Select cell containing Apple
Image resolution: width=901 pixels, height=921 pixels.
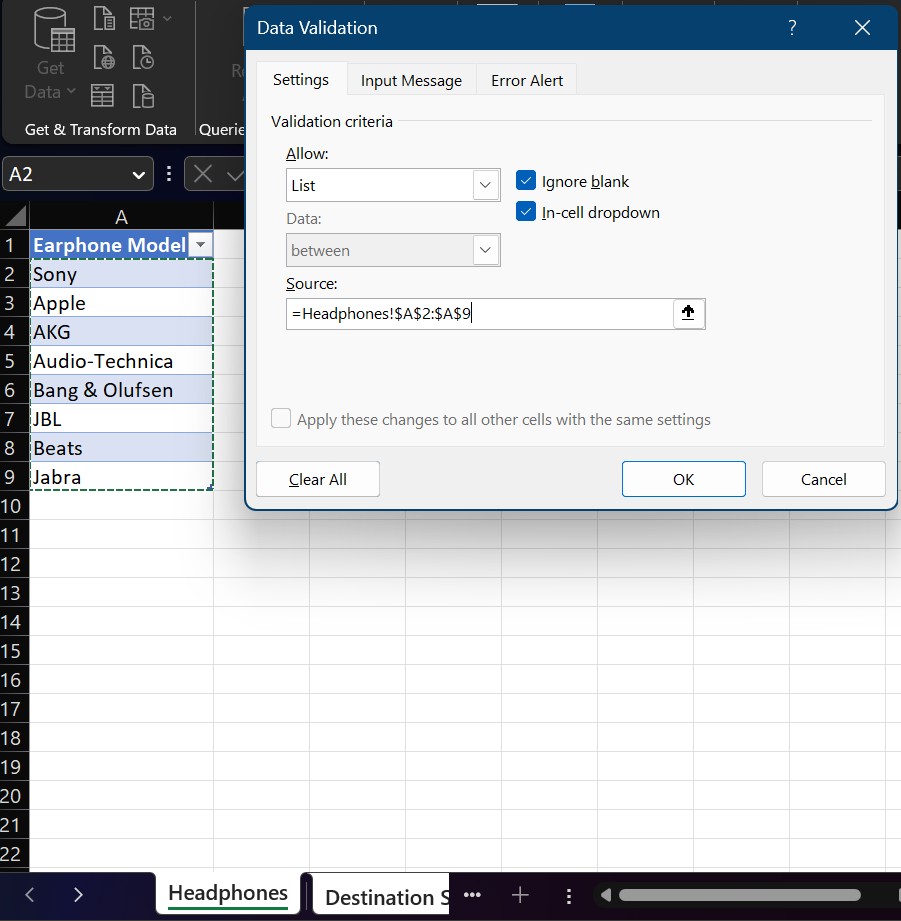click(121, 302)
